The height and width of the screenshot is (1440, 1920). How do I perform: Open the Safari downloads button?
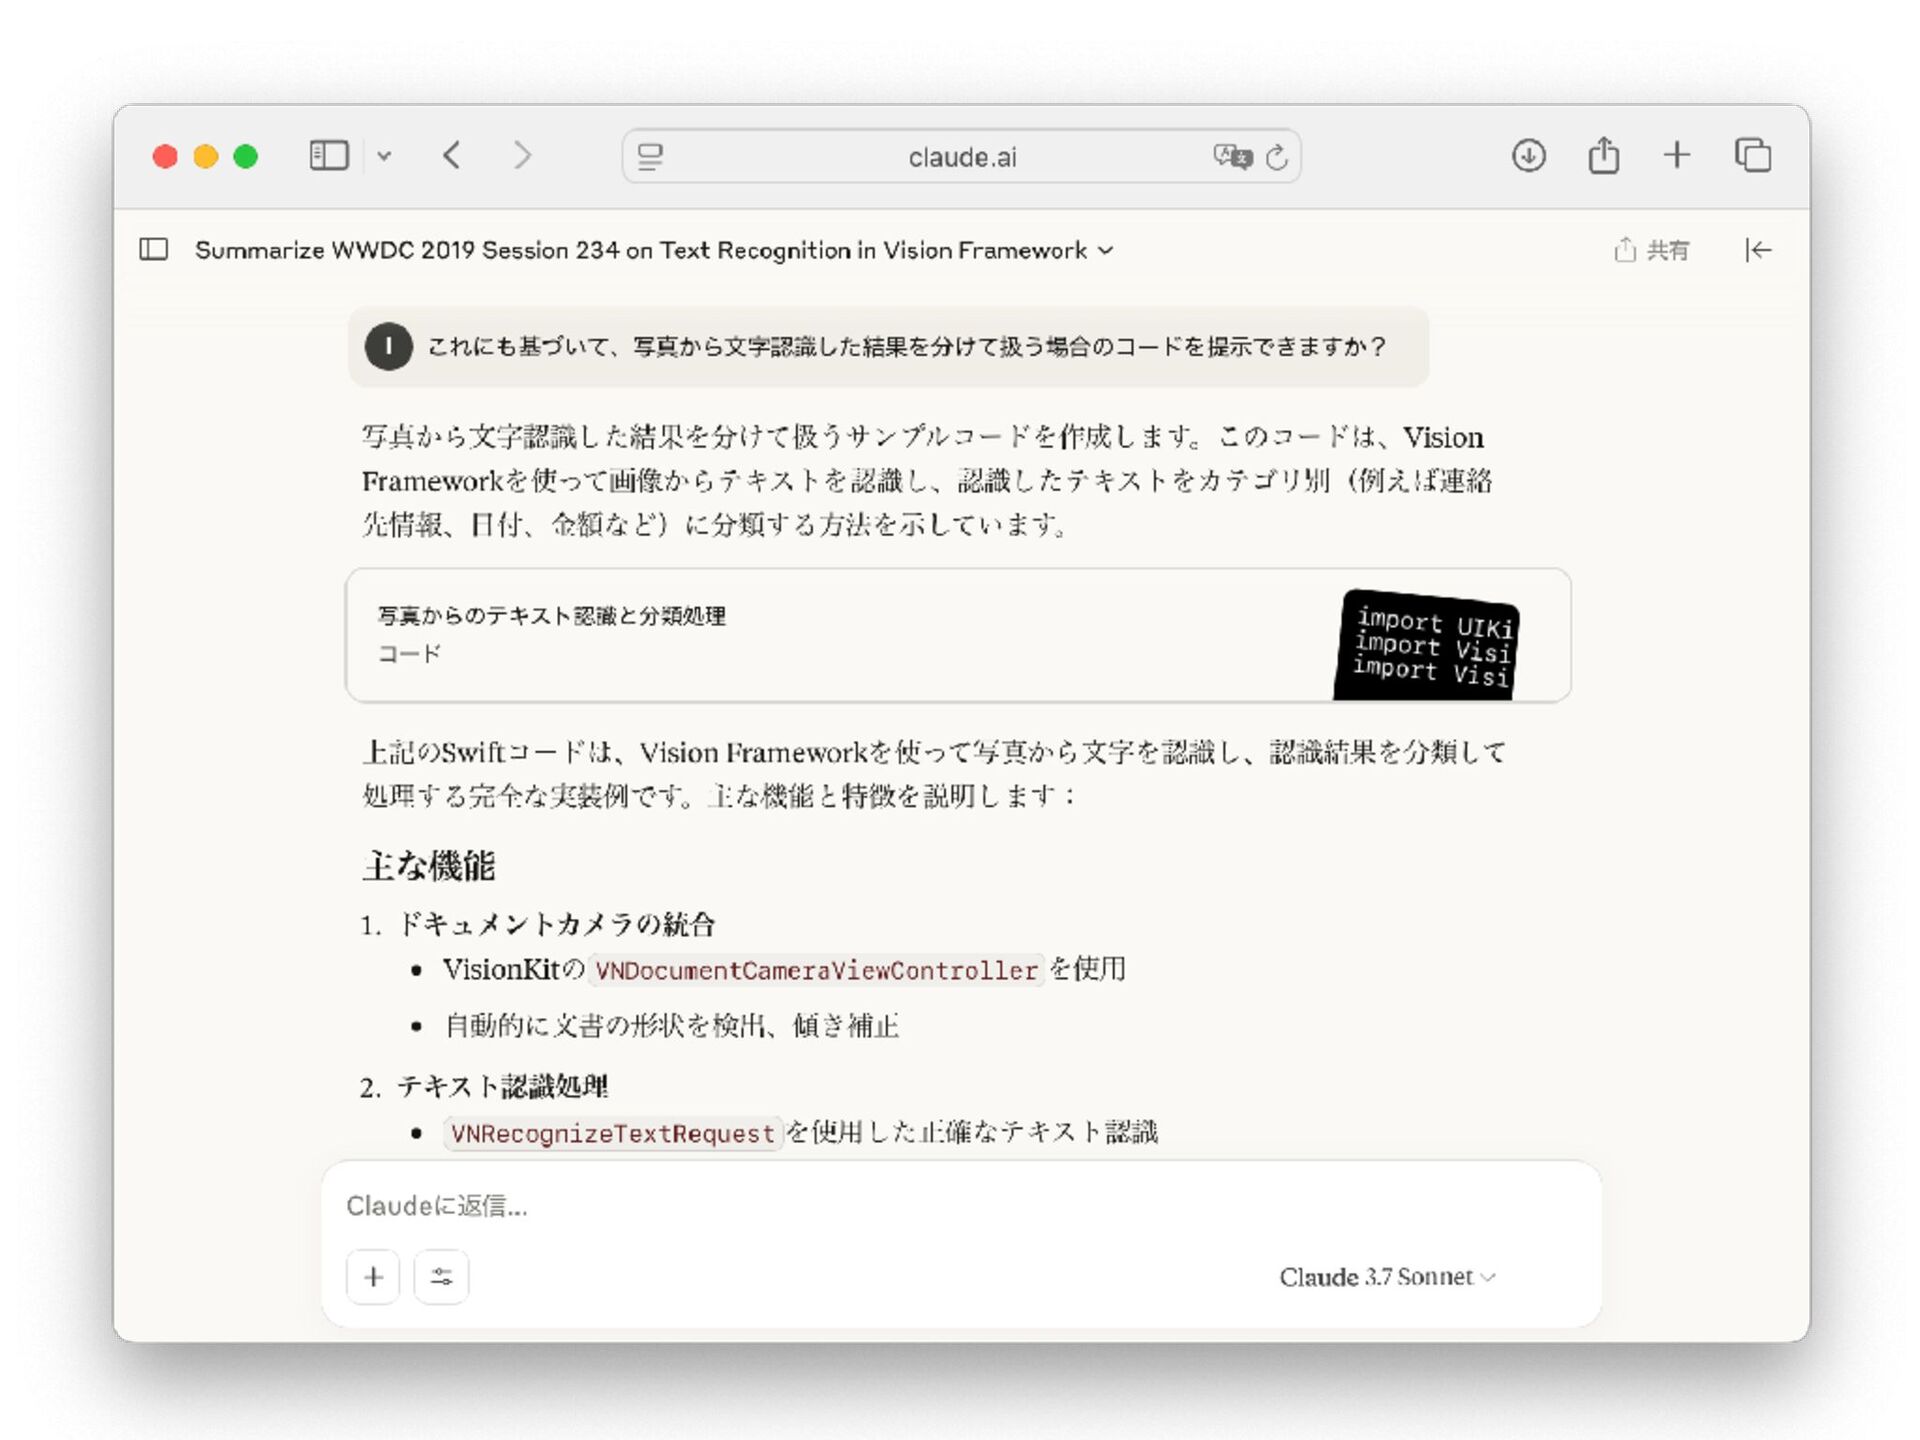coord(1528,156)
